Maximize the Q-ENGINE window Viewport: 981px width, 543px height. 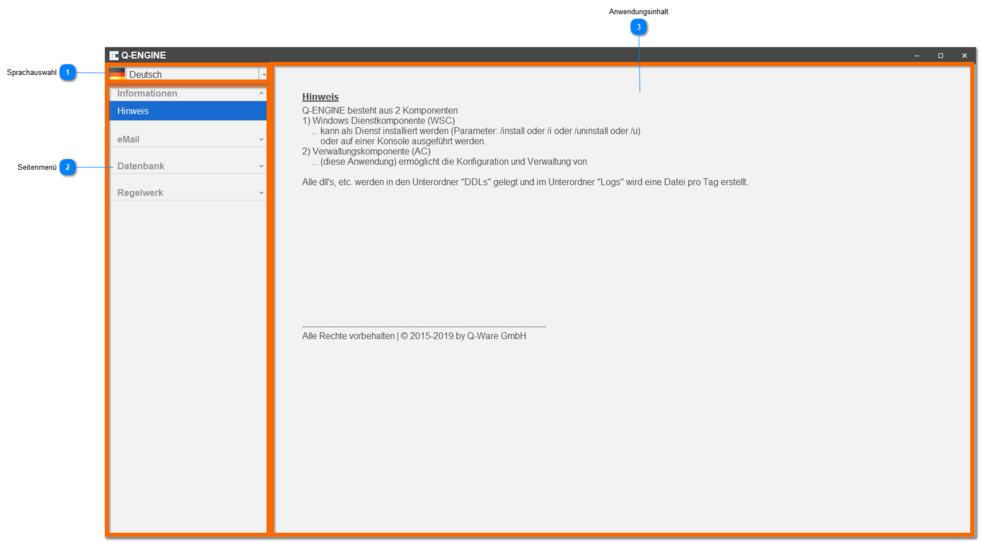(x=940, y=56)
